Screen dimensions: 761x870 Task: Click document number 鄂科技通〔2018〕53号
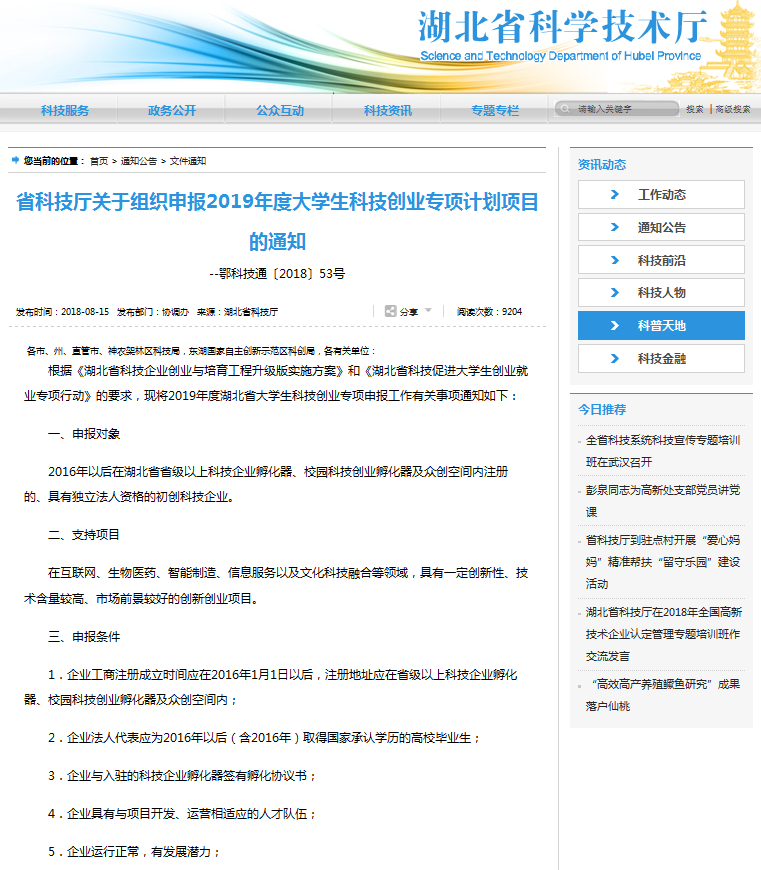click(x=277, y=274)
